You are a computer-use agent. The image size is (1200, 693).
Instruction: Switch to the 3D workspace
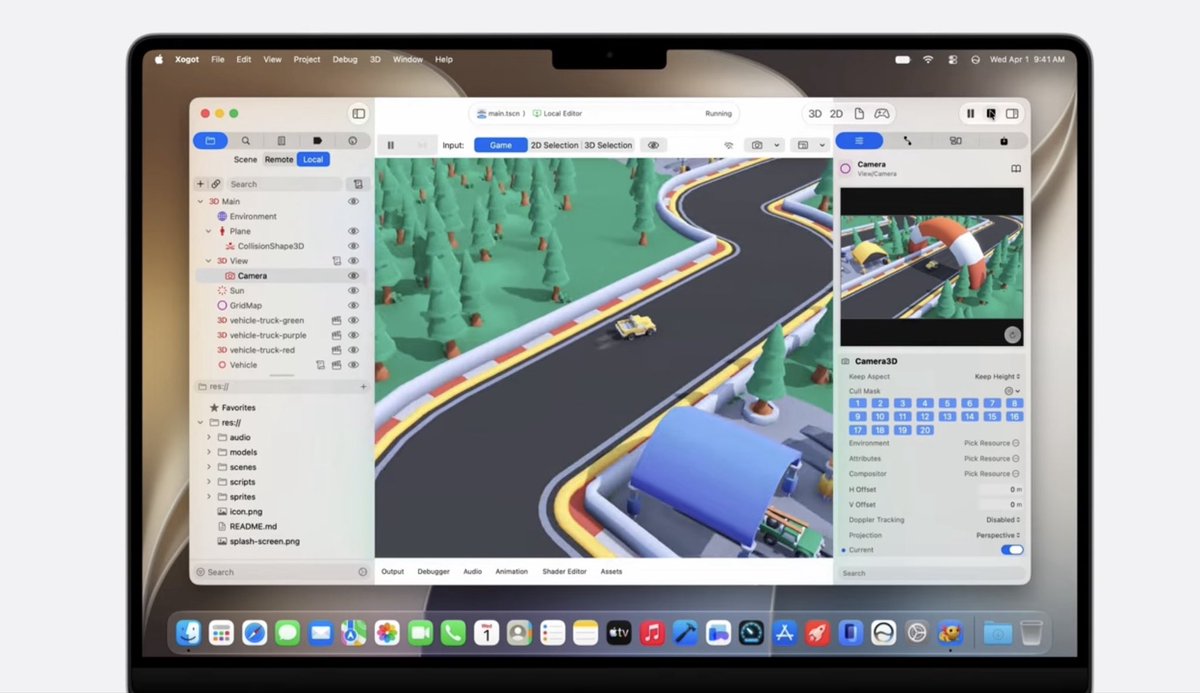pyautogui.click(x=815, y=114)
